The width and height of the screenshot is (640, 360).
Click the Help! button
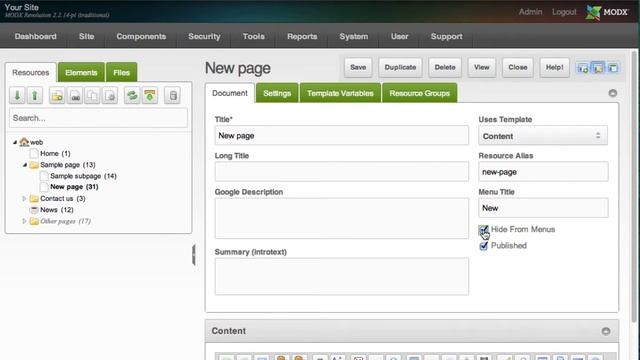pyautogui.click(x=554, y=67)
